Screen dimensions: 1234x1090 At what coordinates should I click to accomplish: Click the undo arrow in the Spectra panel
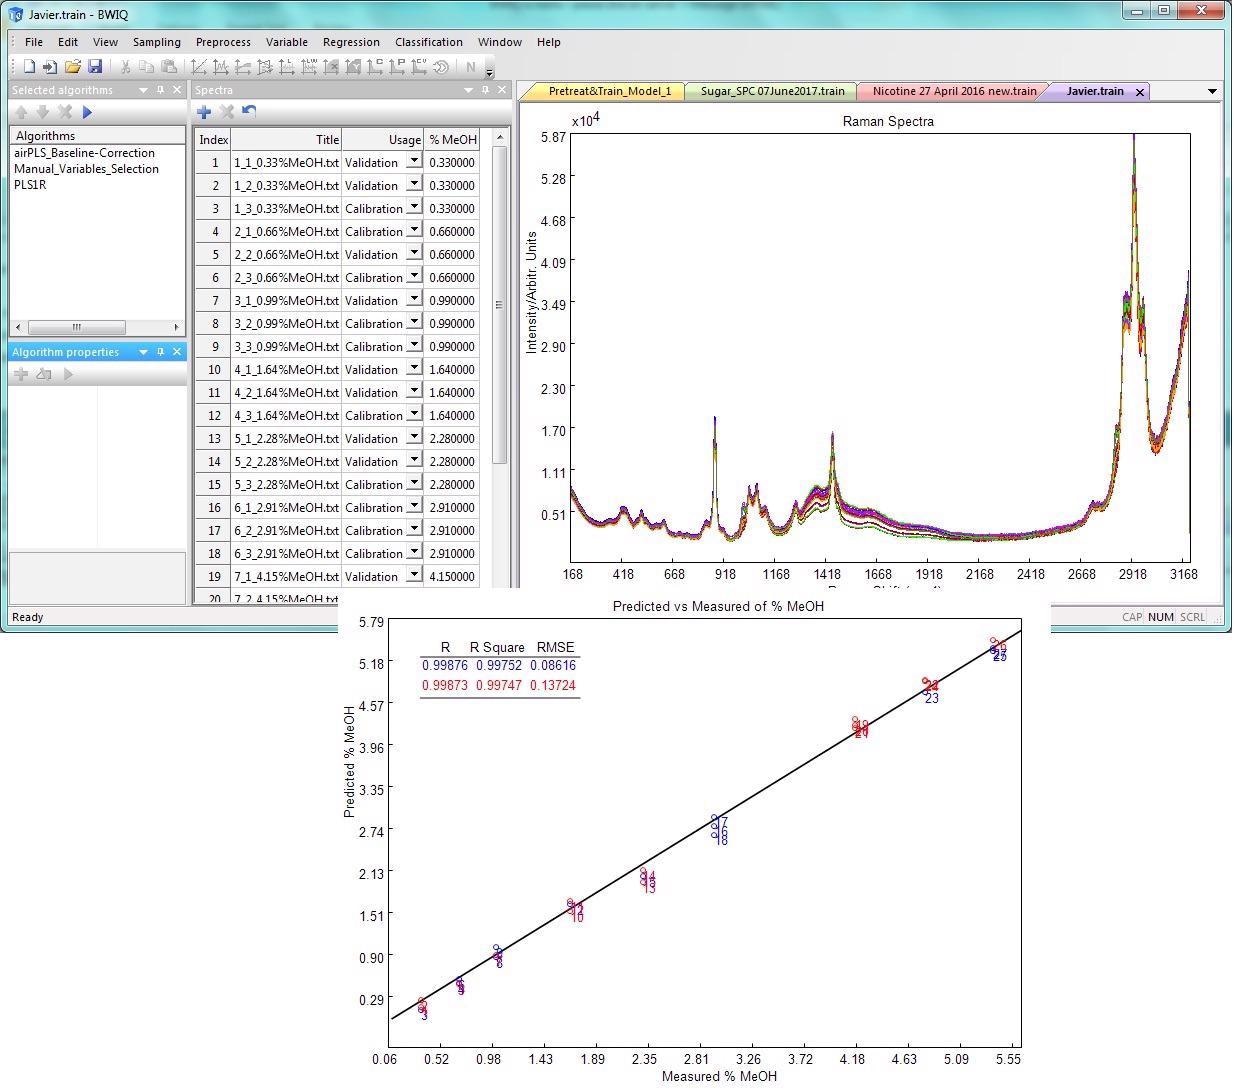[x=249, y=112]
